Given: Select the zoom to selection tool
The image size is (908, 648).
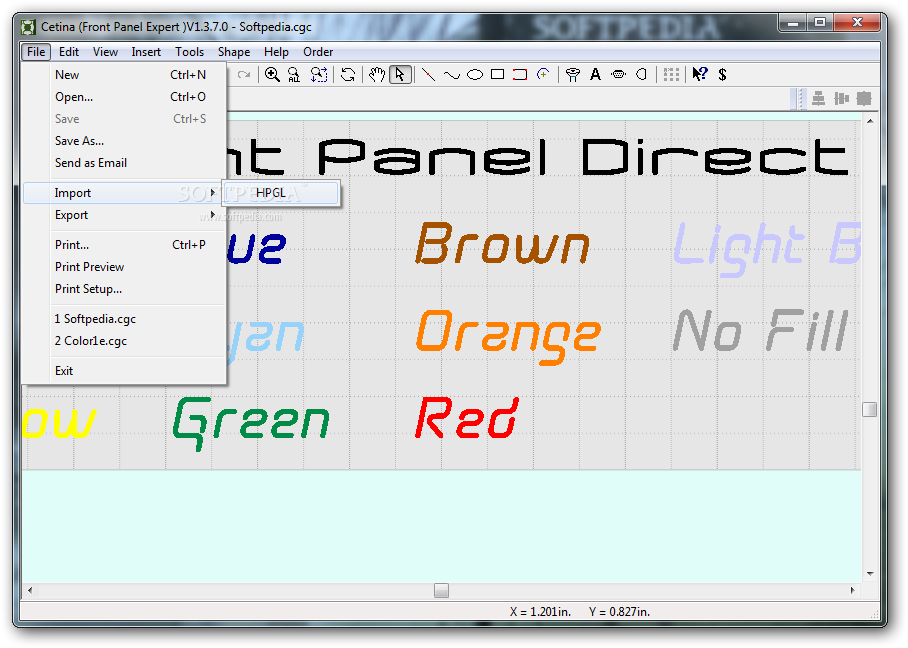Looking at the screenshot, I should point(319,74).
